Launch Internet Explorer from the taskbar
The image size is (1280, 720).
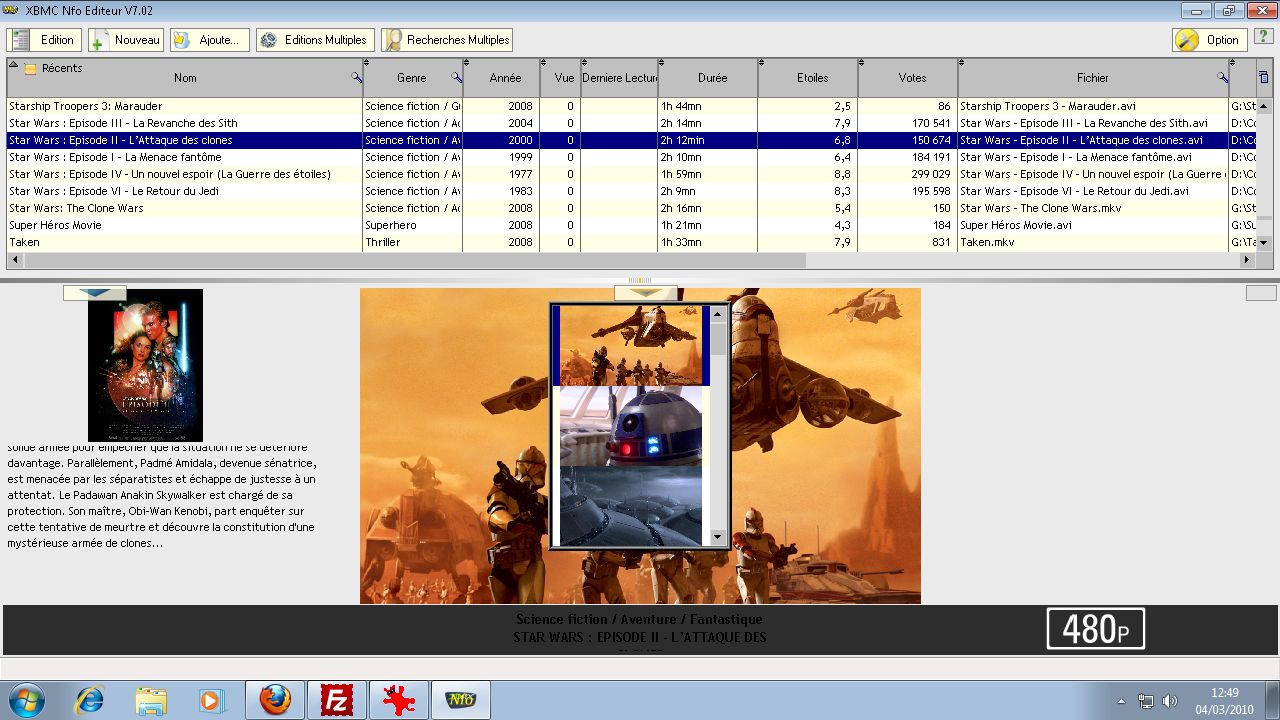click(x=90, y=700)
